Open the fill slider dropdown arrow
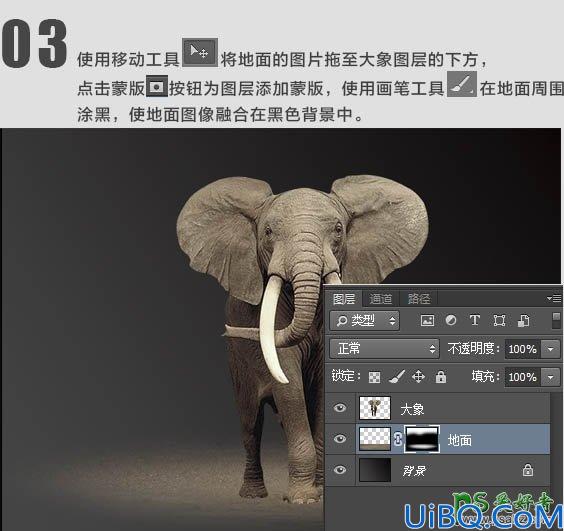This screenshot has width=564, height=531. pyautogui.click(x=551, y=377)
